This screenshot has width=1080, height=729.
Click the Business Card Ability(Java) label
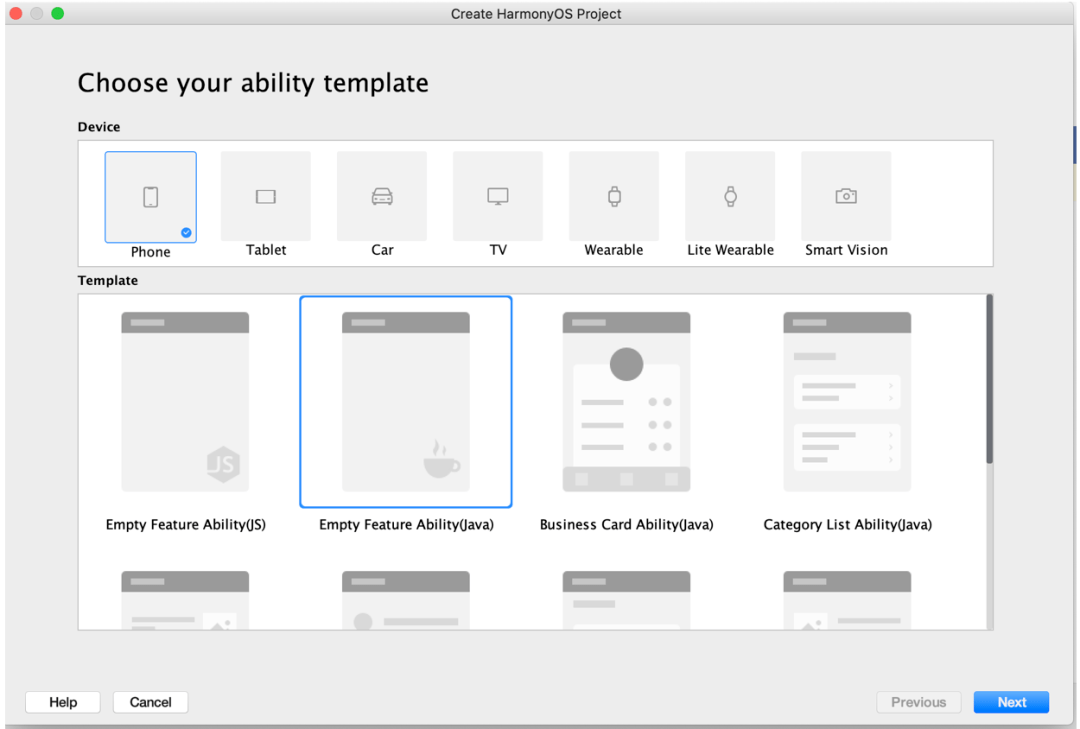(x=626, y=524)
